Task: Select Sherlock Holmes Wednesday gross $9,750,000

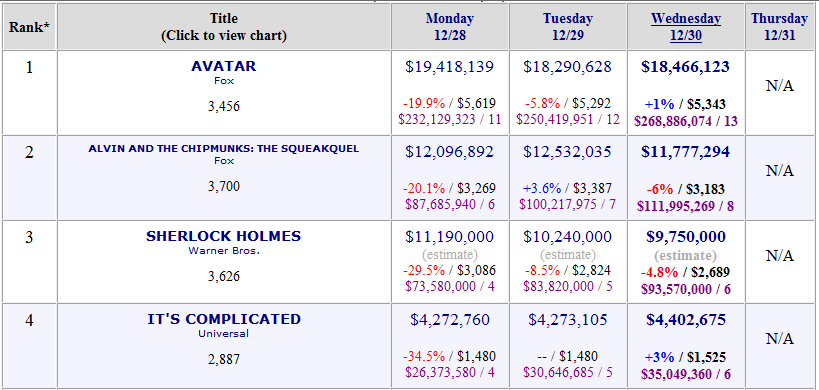Action: pos(686,237)
